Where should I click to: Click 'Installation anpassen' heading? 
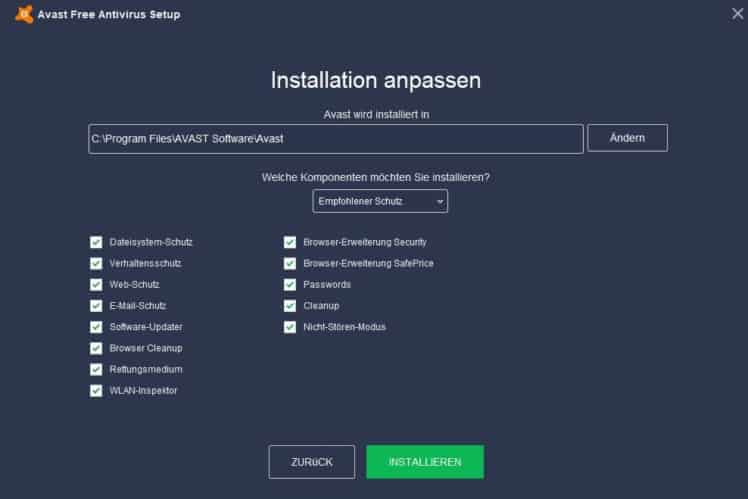point(376,80)
